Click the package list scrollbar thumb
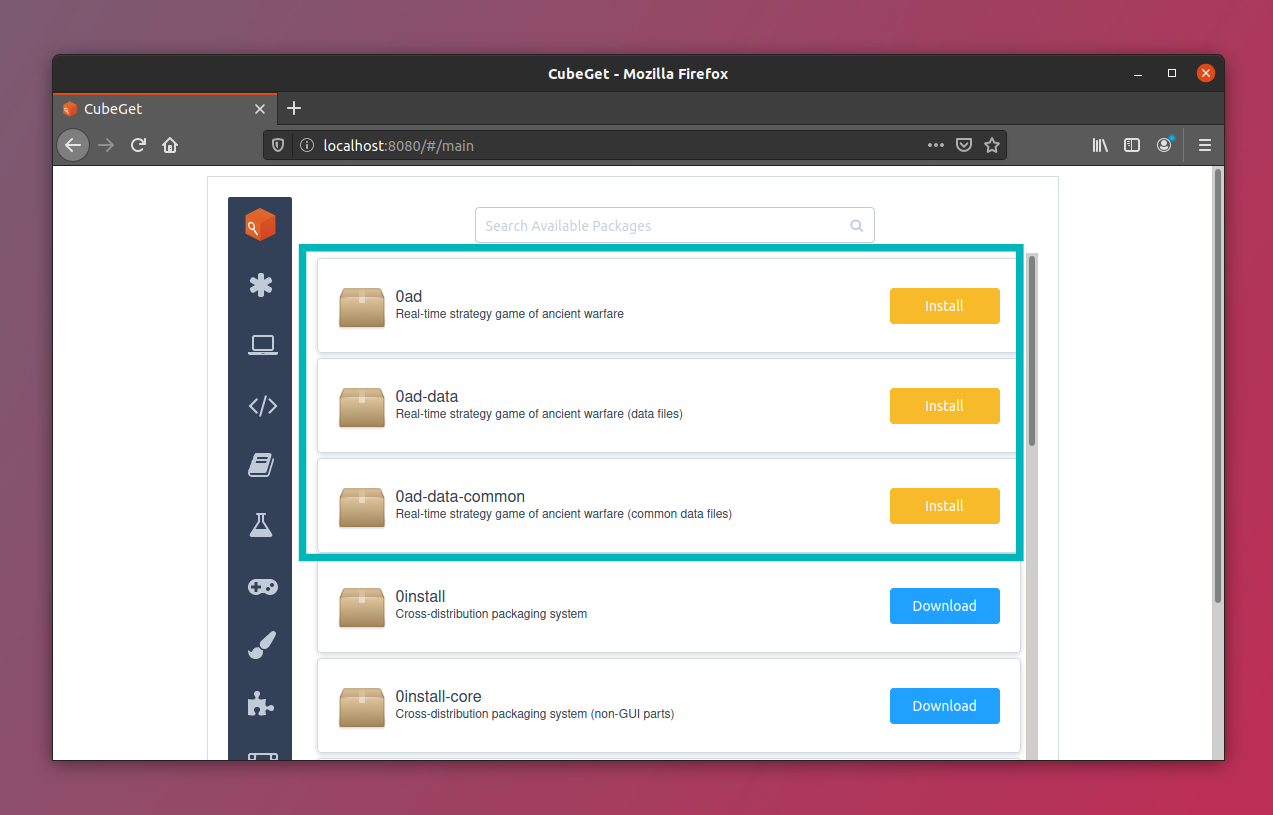The width and height of the screenshot is (1273, 815). 1032,350
